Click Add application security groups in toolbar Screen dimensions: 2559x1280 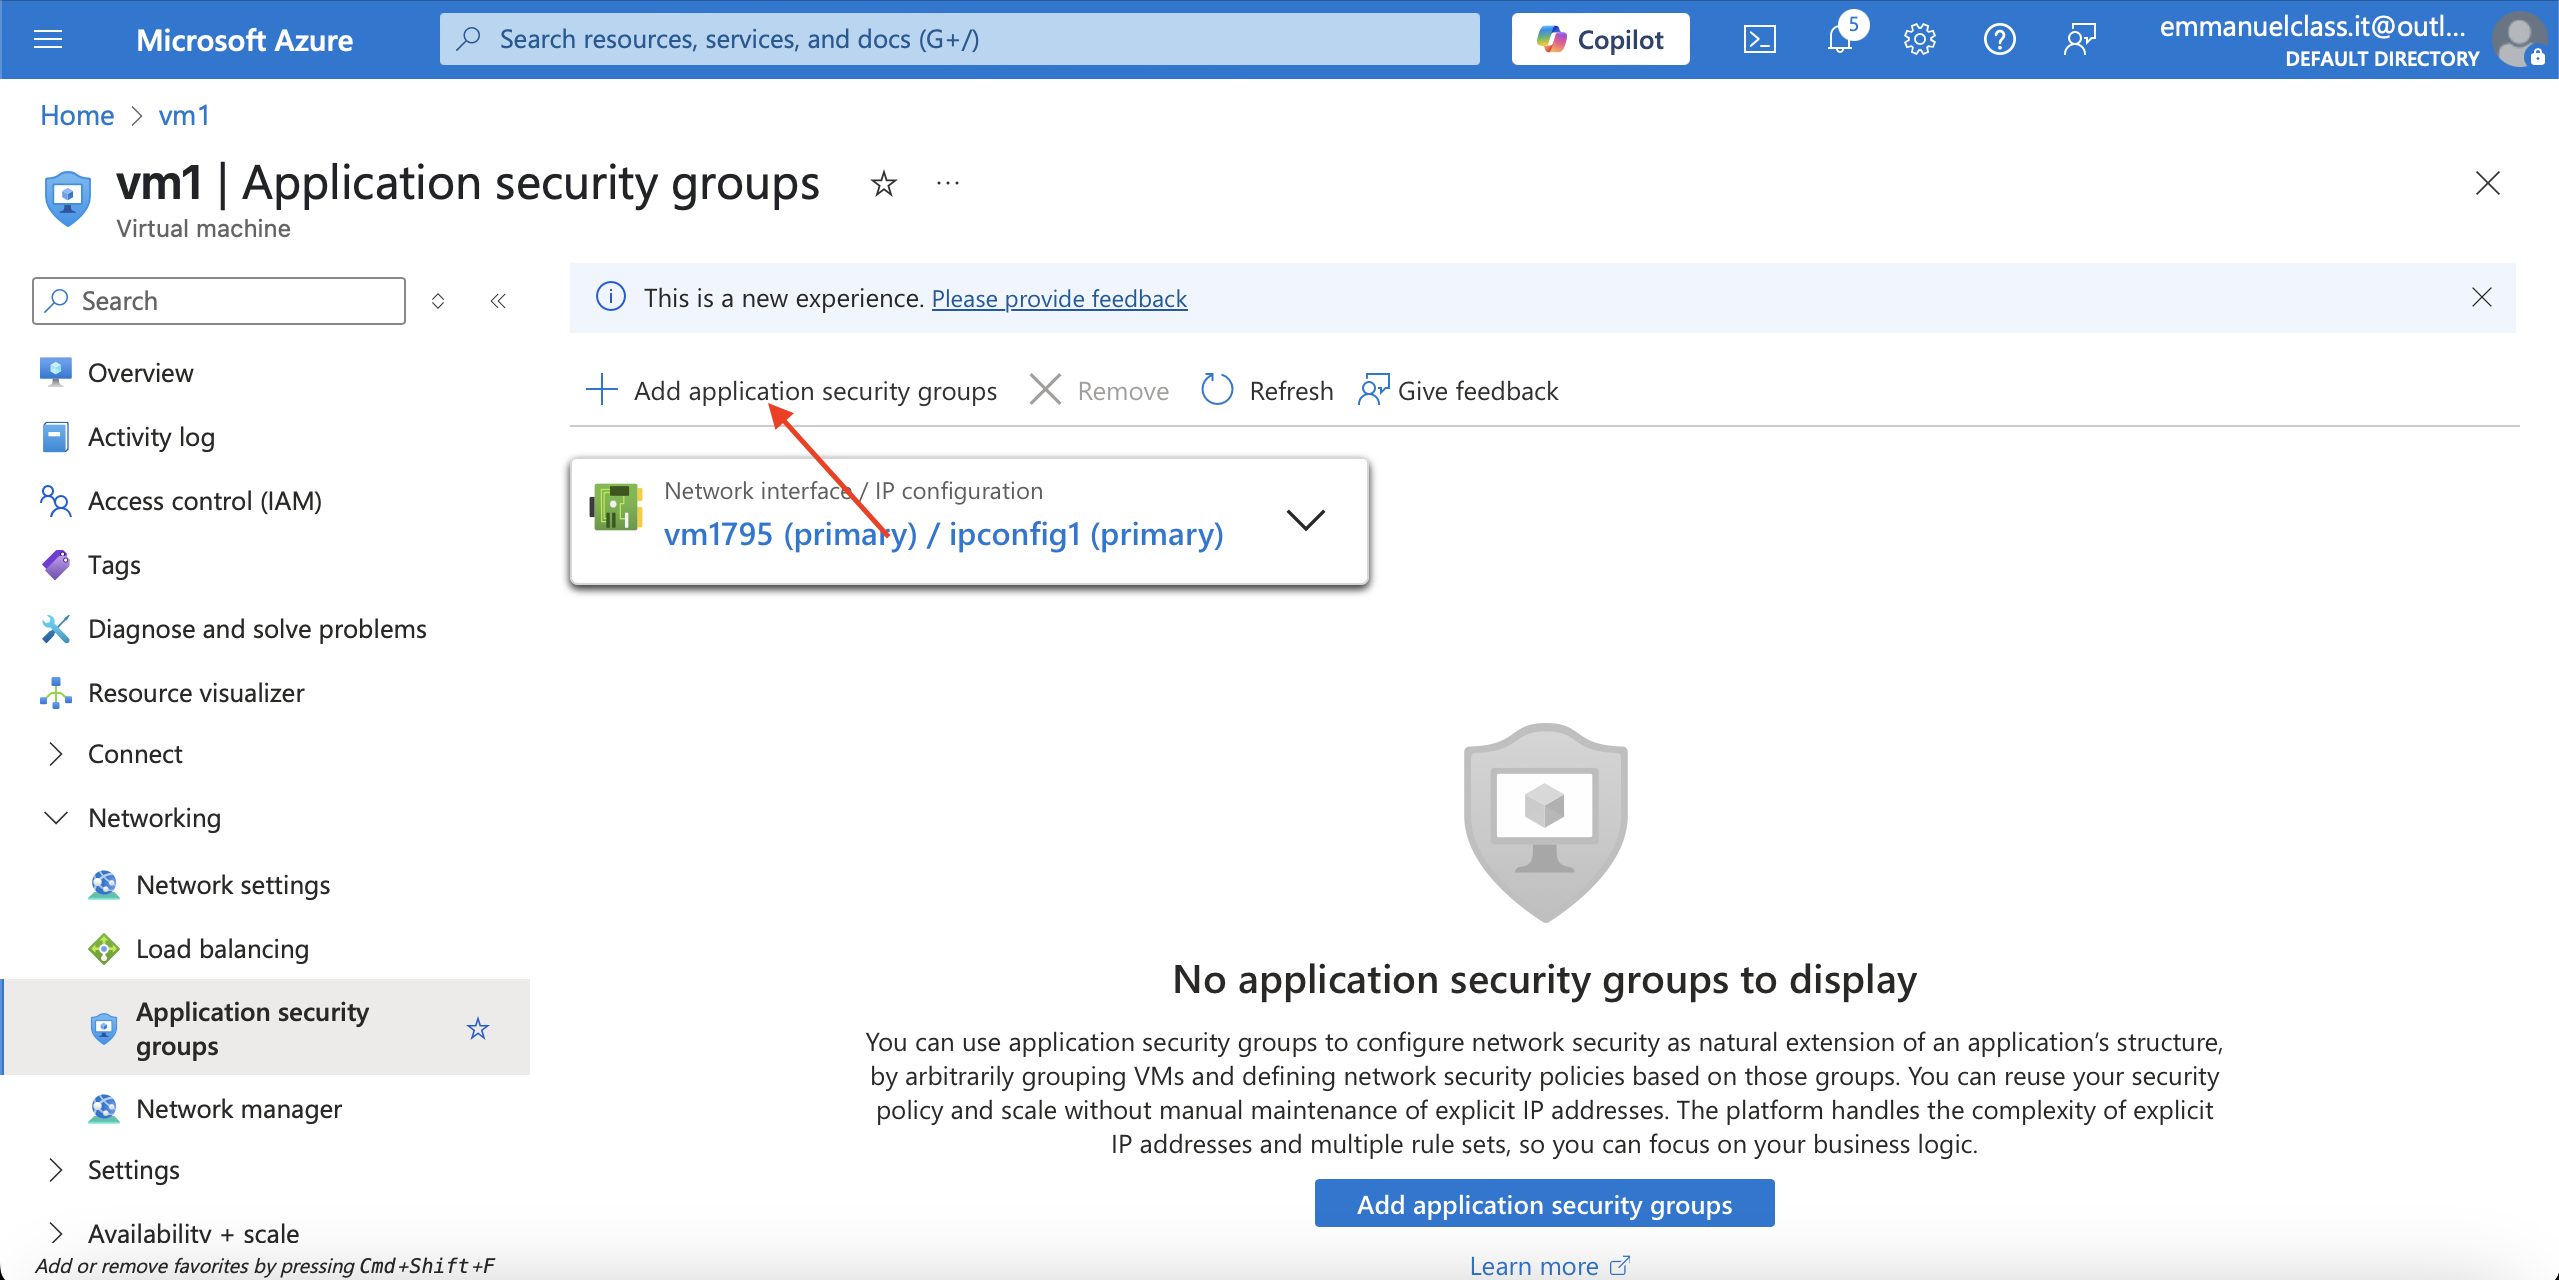[x=791, y=390]
